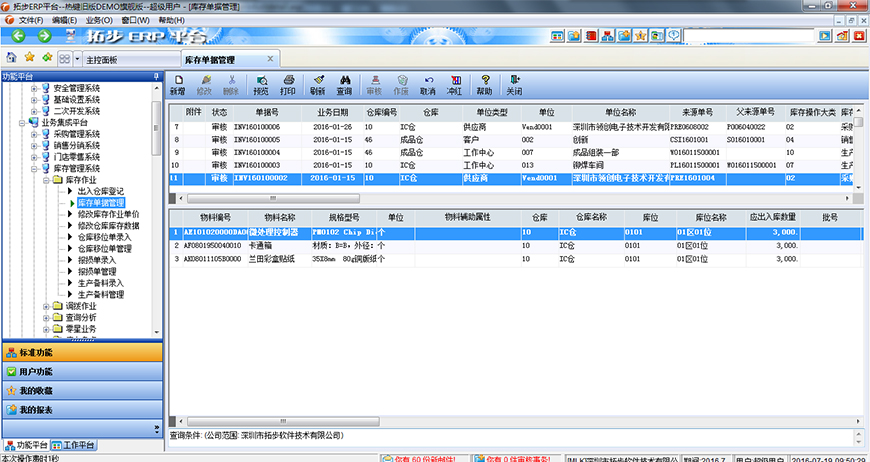
Task: Collapse the 库存管理系统 tree node
Action: click(x=34, y=168)
